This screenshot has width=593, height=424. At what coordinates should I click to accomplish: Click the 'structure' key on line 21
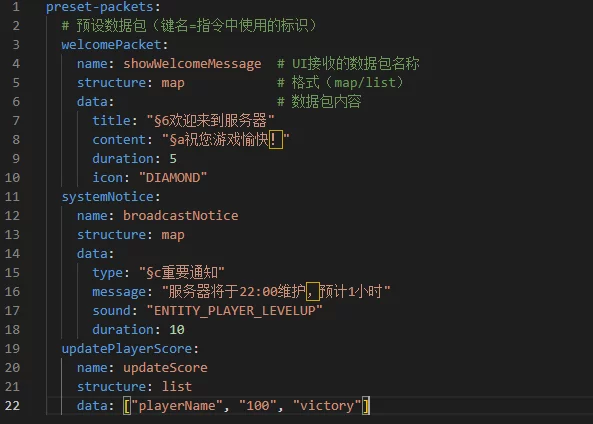pos(112,387)
